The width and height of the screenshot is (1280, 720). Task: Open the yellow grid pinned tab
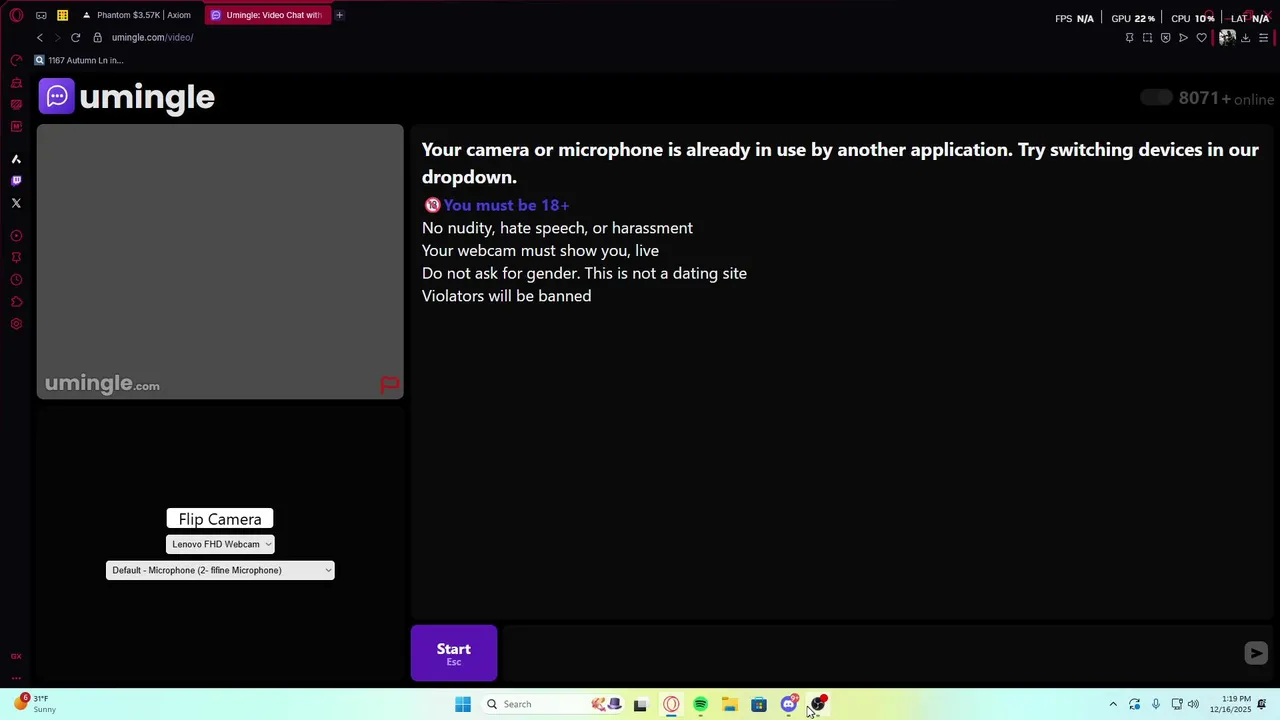point(62,15)
